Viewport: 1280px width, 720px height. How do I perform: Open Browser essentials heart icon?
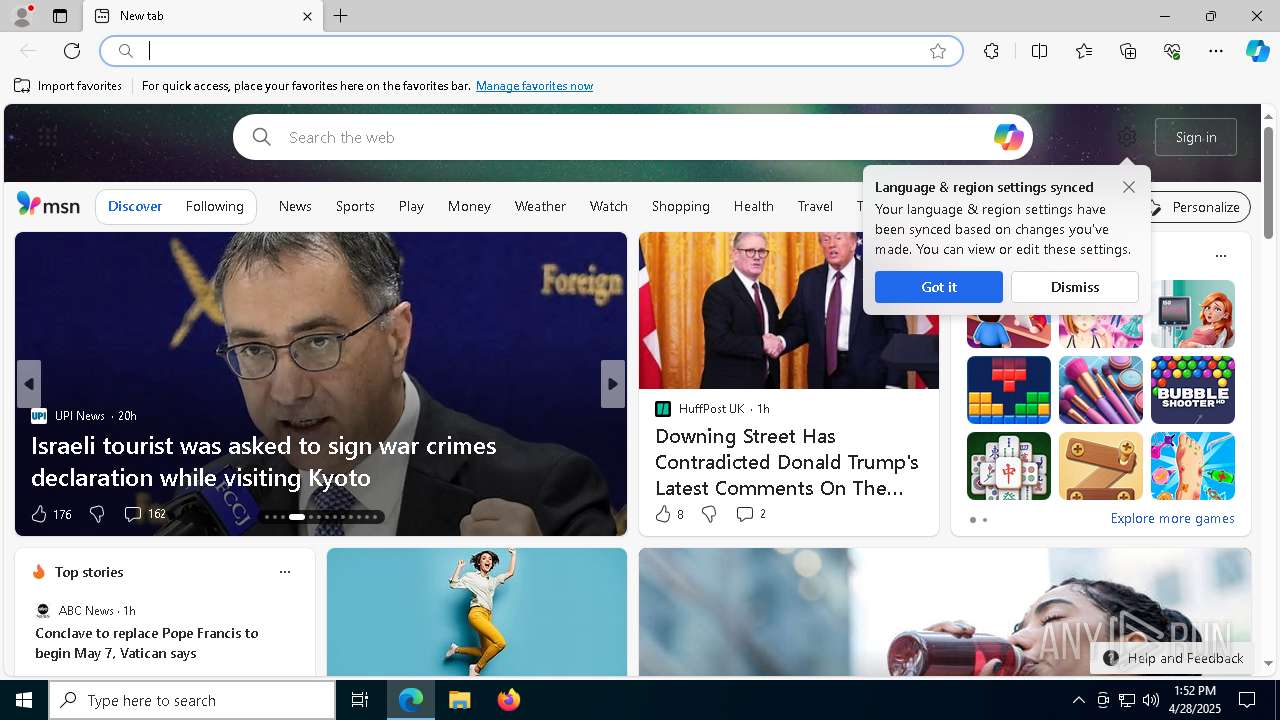1172,51
